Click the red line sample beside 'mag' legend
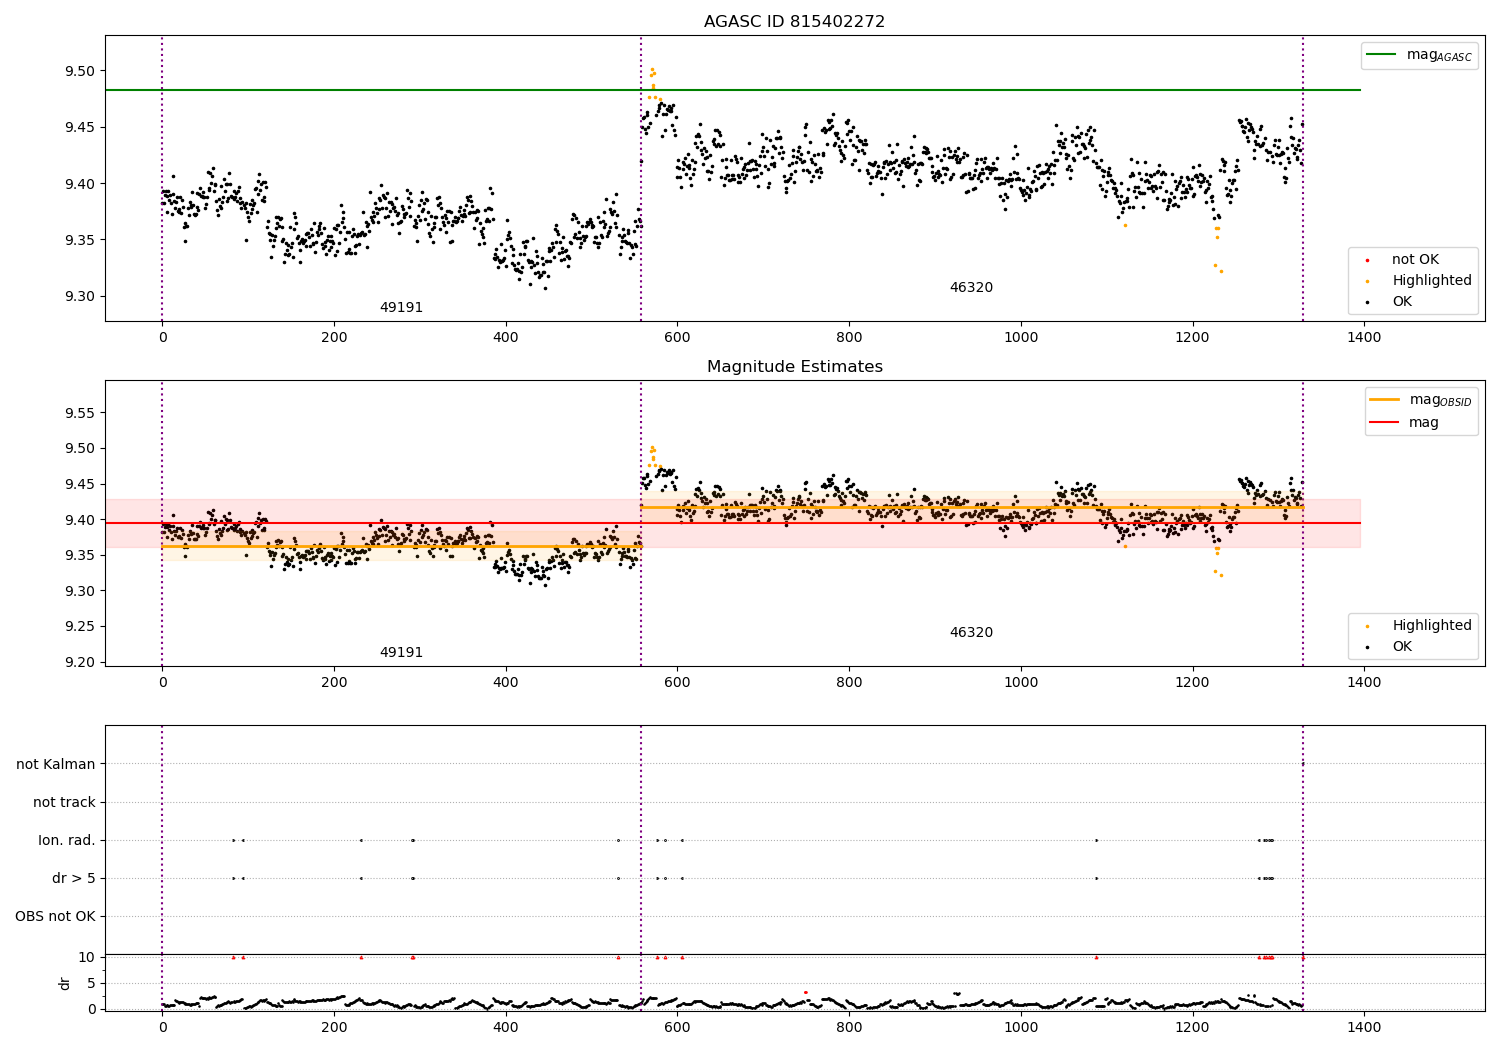This screenshot has height=1050, width=1500. coord(1385,422)
